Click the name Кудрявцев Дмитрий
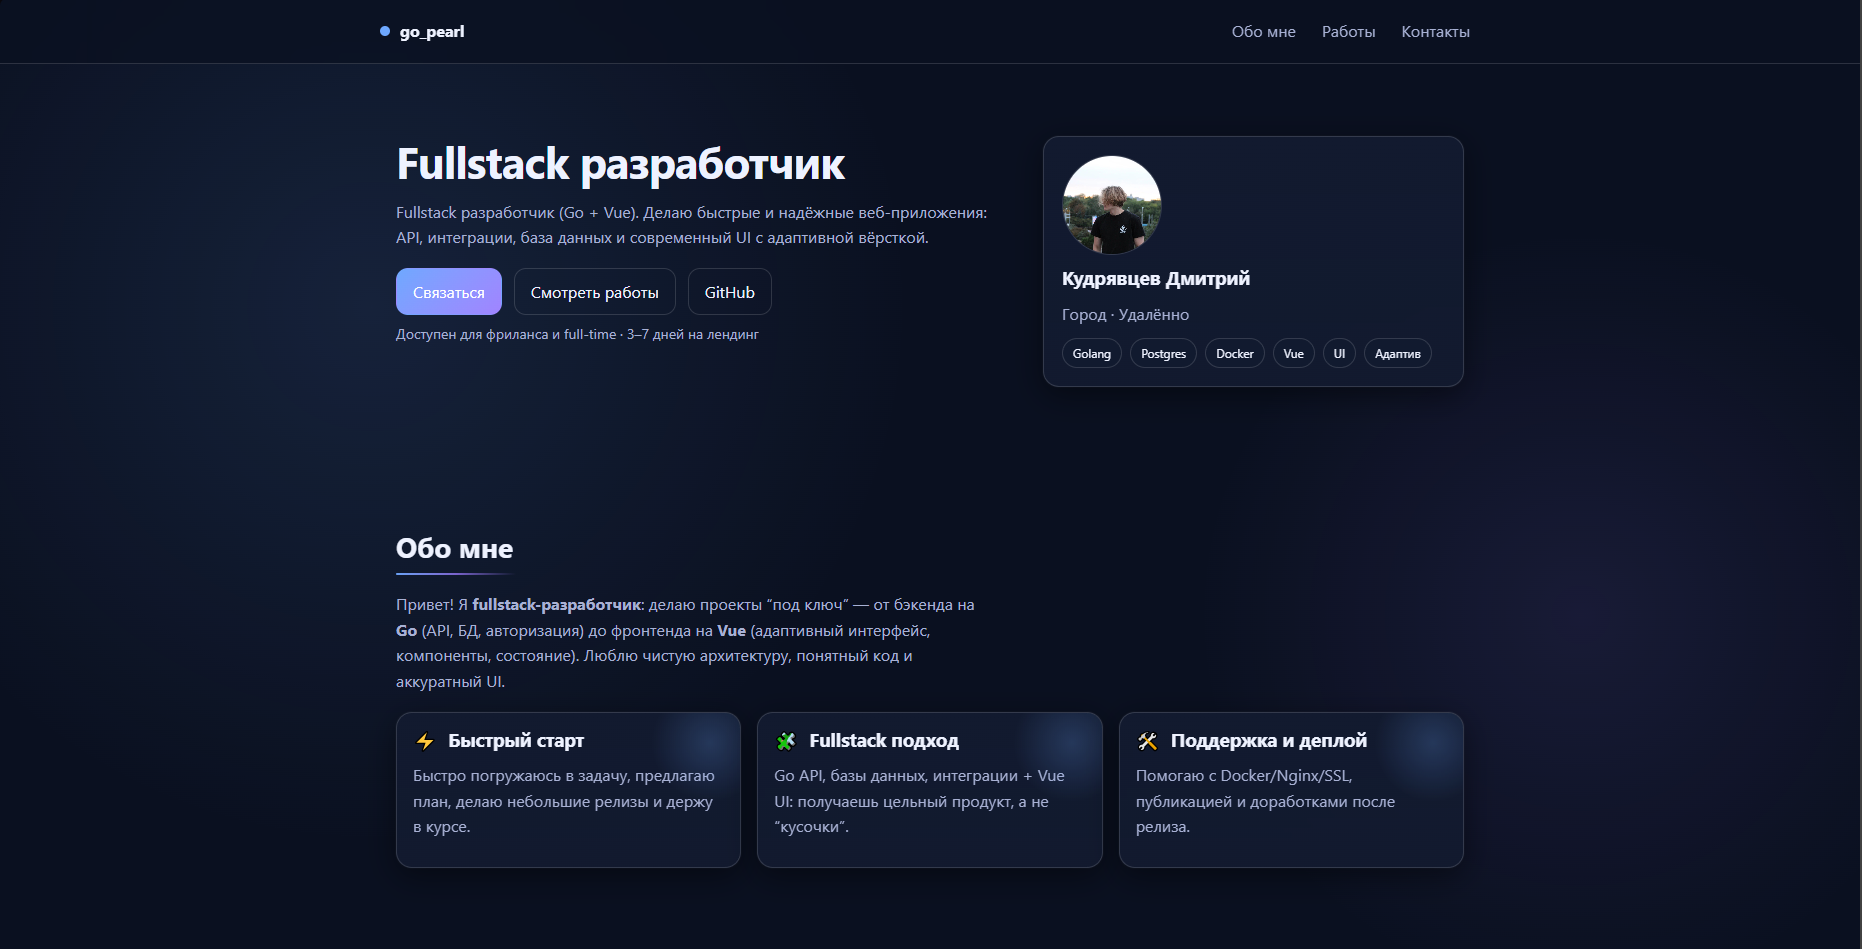Screen dimensions: 1862x949 tap(1156, 279)
